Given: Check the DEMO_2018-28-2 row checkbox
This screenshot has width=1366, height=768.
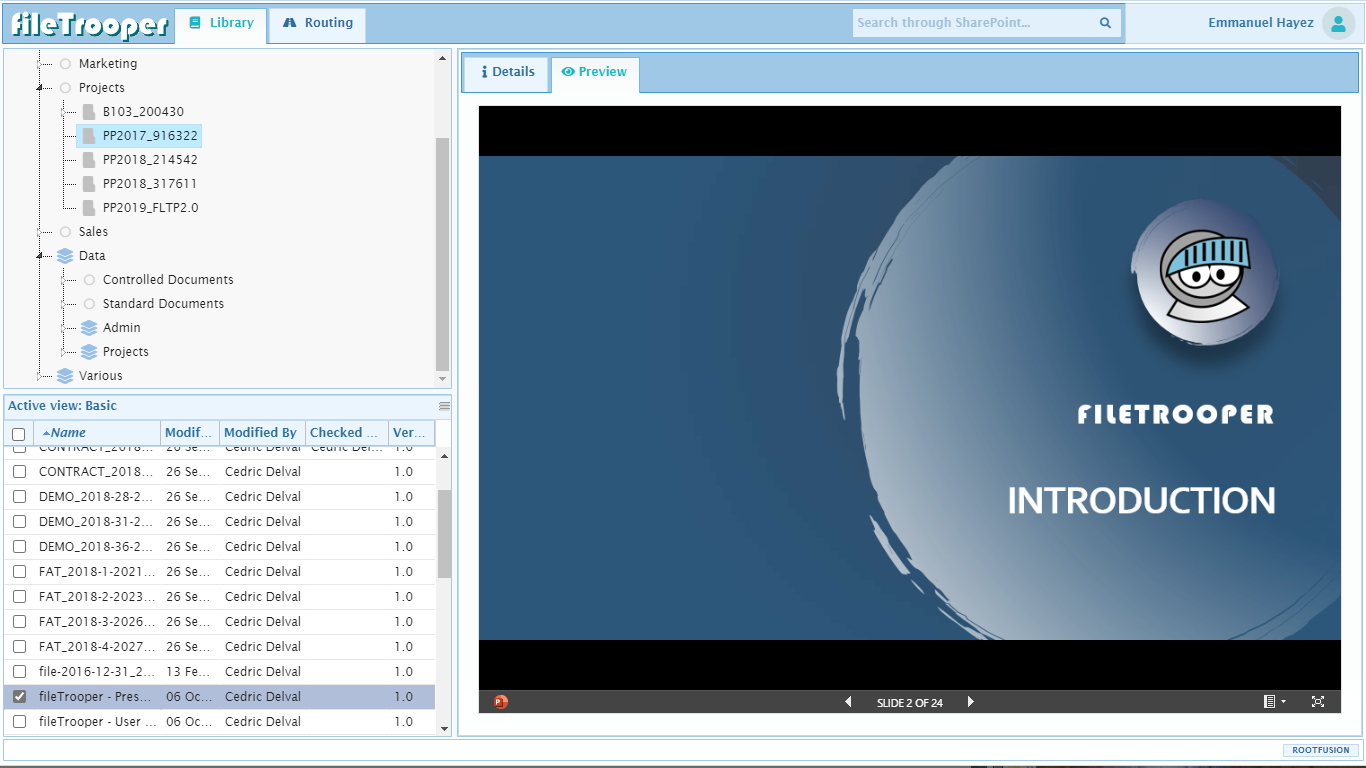Looking at the screenshot, I should pyautogui.click(x=19, y=497).
